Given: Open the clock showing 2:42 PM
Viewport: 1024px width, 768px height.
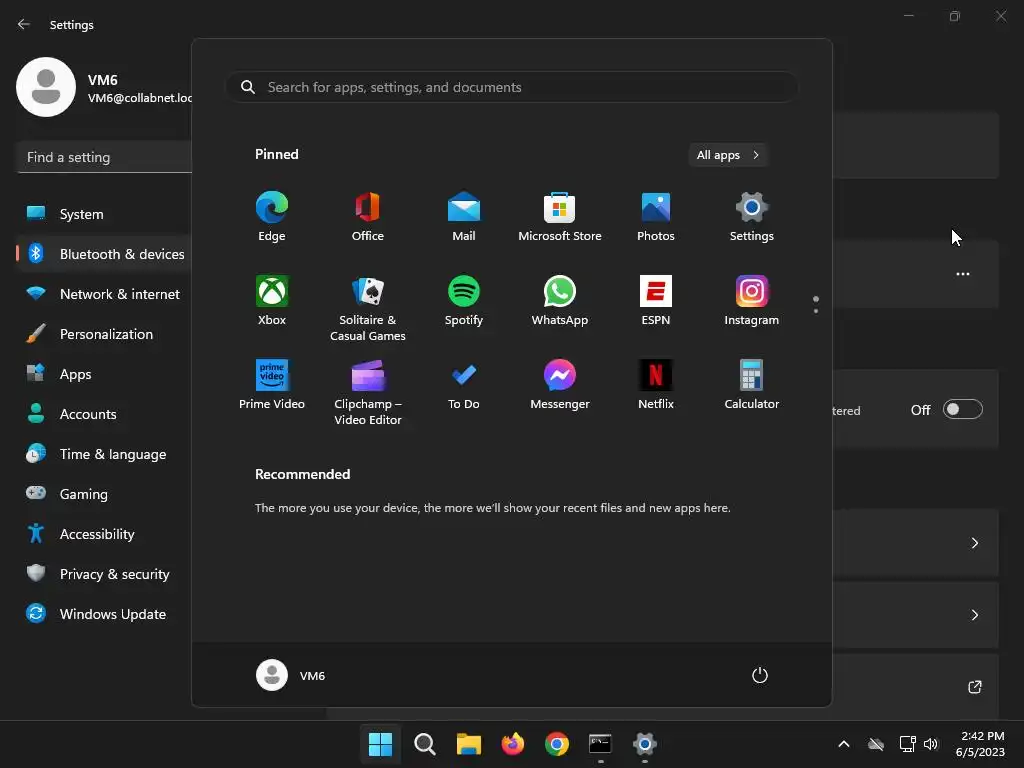Looking at the screenshot, I should click(980, 744).
